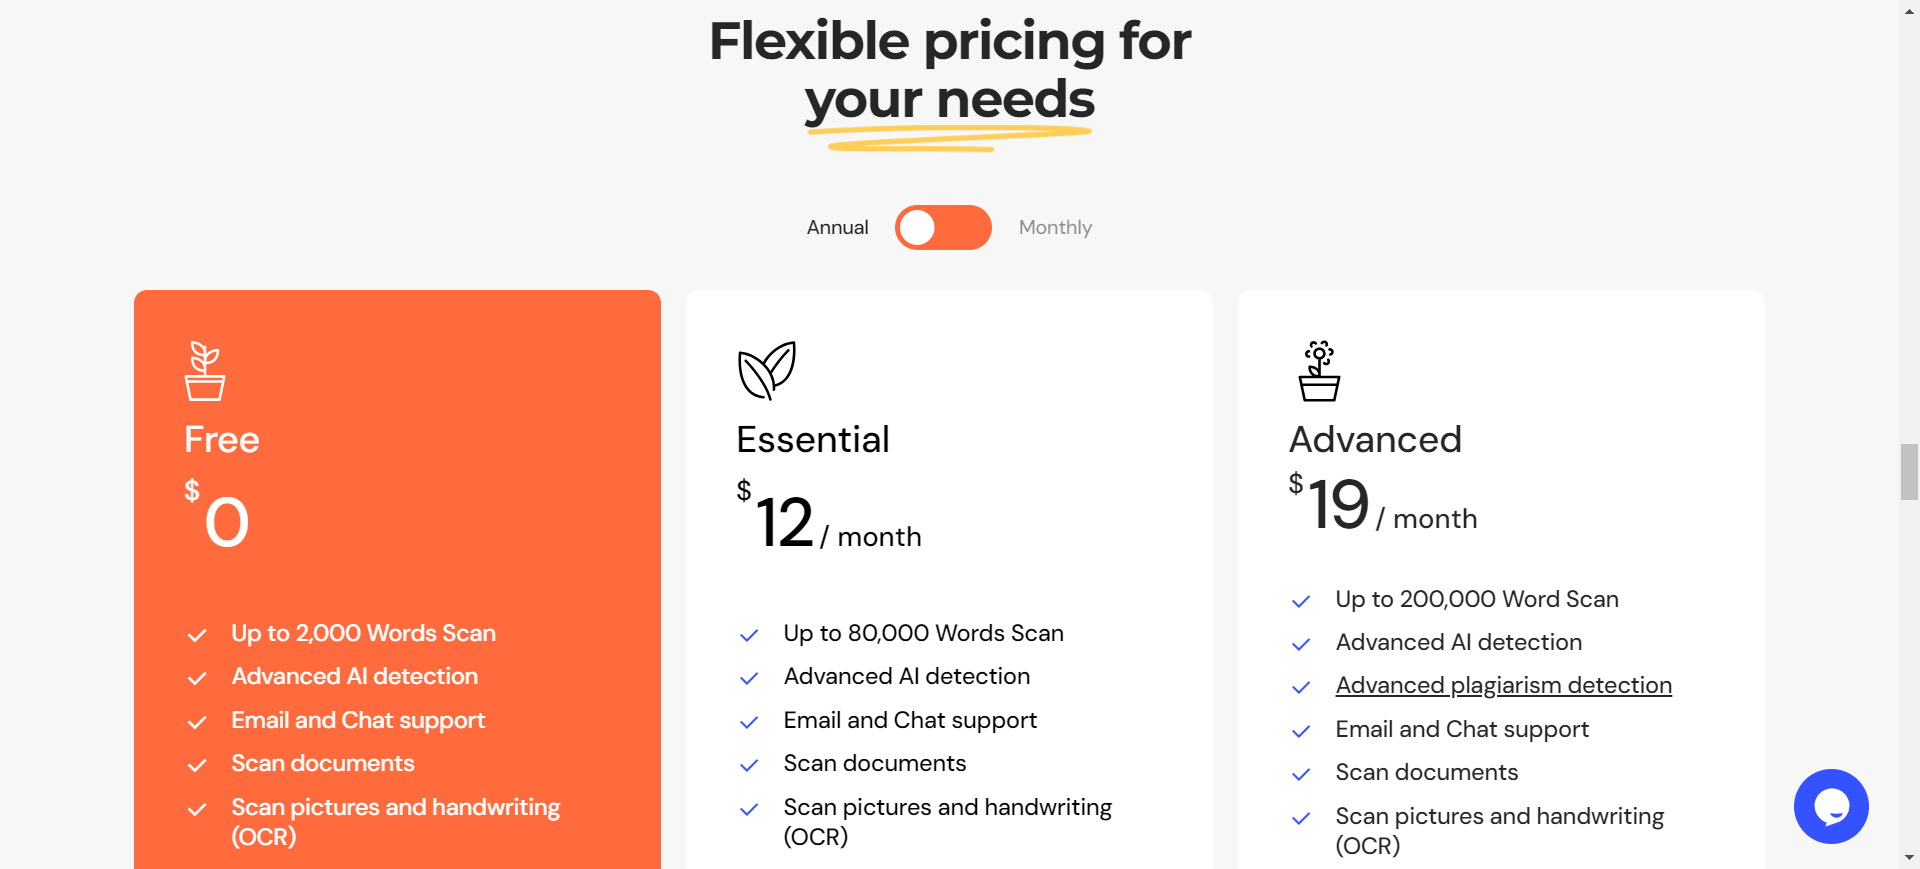Select the Essential plan title

coord(813,439)
